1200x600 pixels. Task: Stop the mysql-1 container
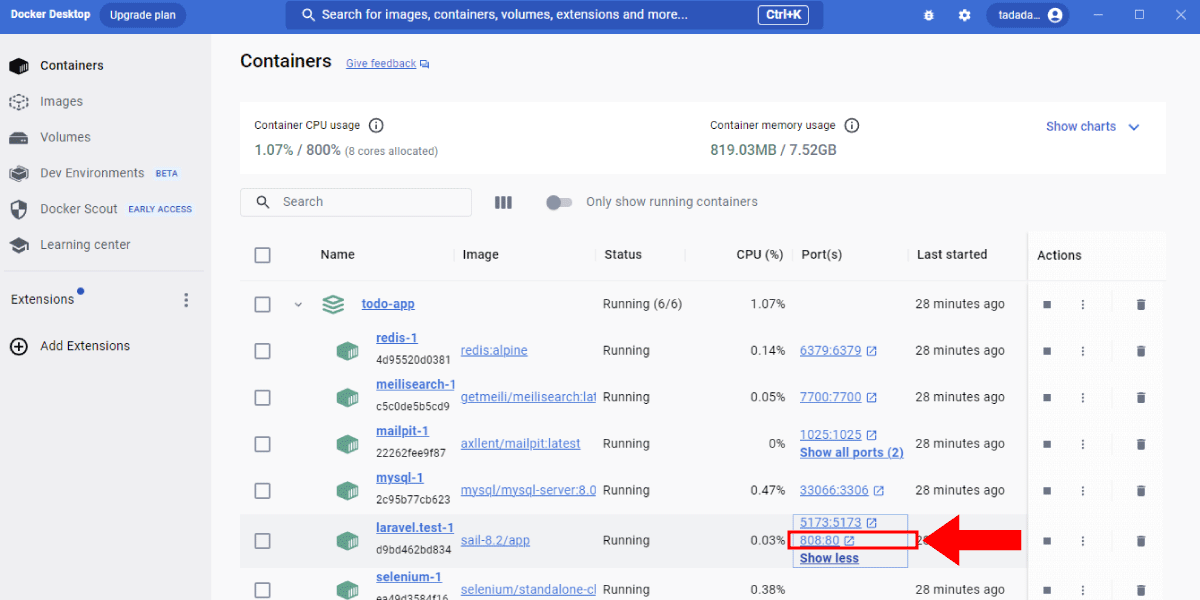(x=1047, y=491)
